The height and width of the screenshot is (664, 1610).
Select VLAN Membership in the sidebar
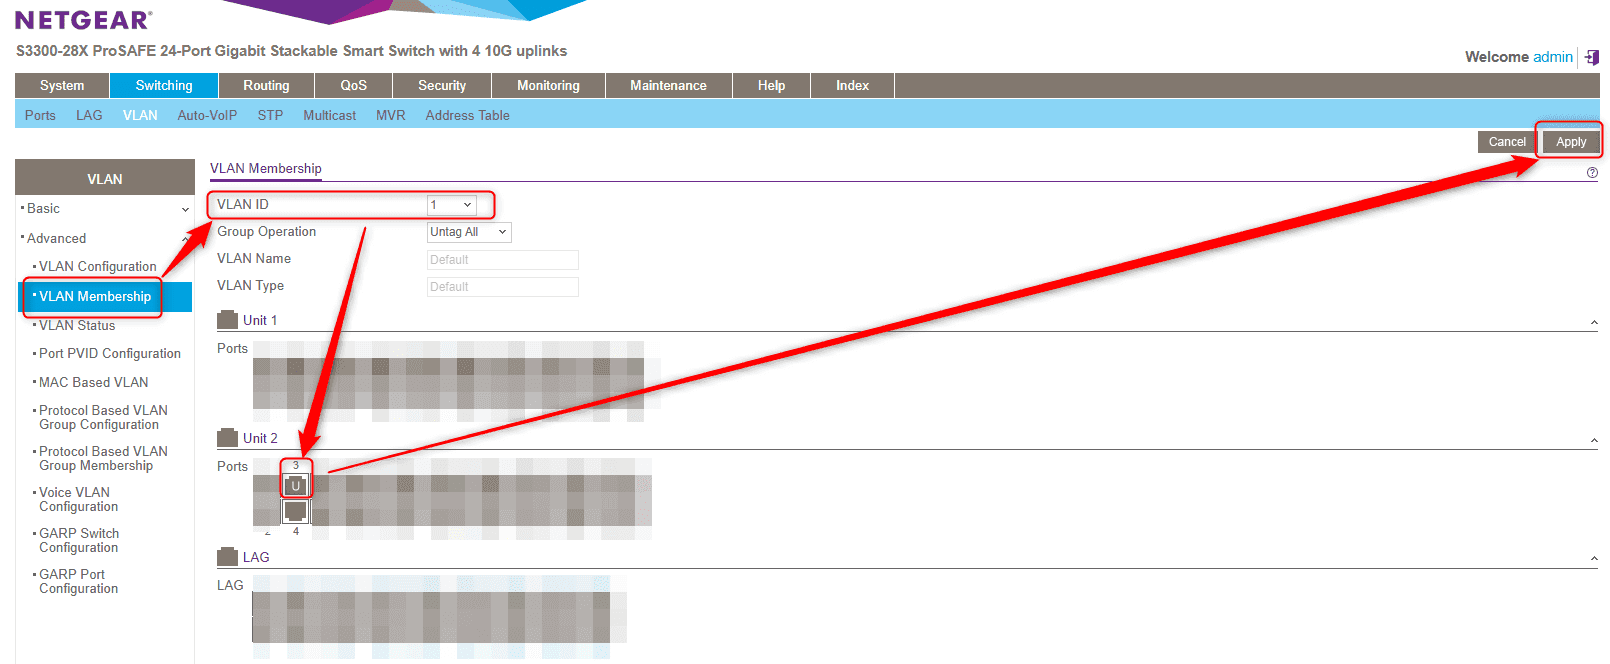coord(95,297)
